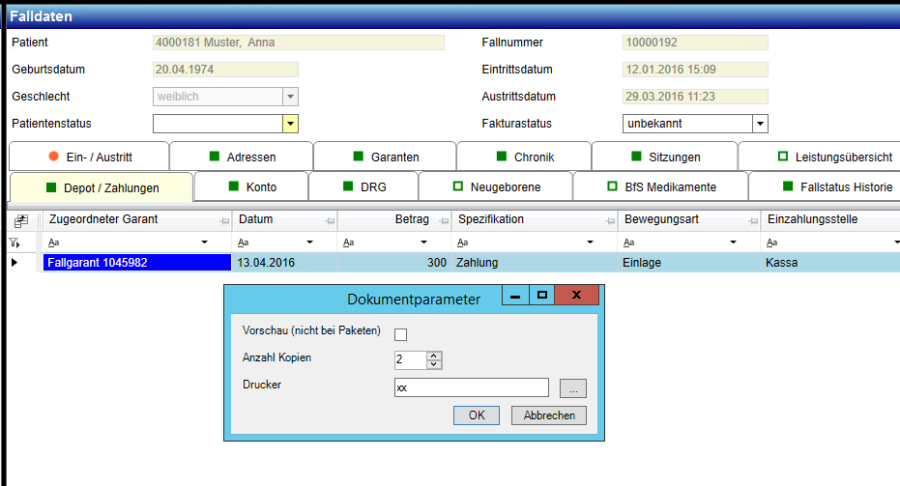The image size is (900, 486).
Task: Click the Kassa cell in the row
Action: pyautogui.click(x=831, y=263)
